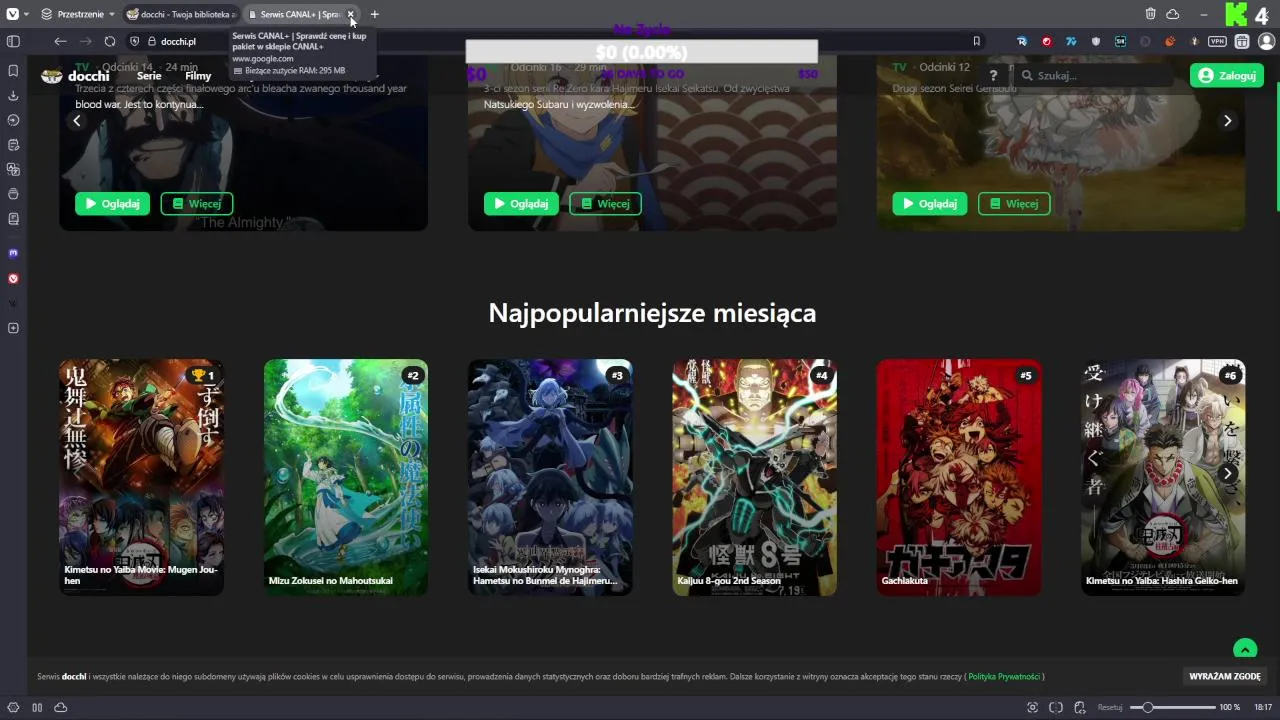Viewport: 1280px width, 720px height.
Task: Click Więcej on The Almighty card
Action: click(196, 203)
